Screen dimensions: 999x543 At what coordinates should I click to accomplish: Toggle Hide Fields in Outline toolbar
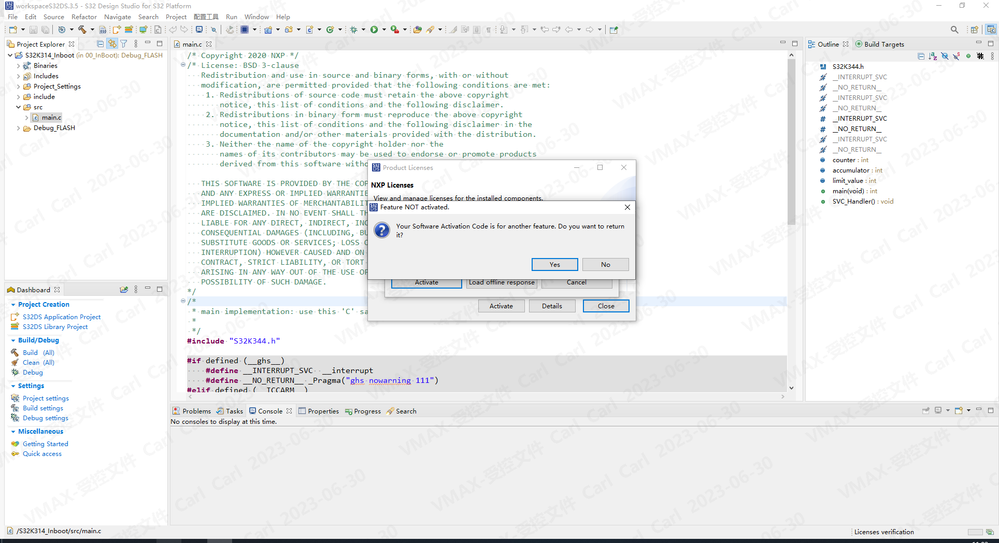(x=945, y=56)
